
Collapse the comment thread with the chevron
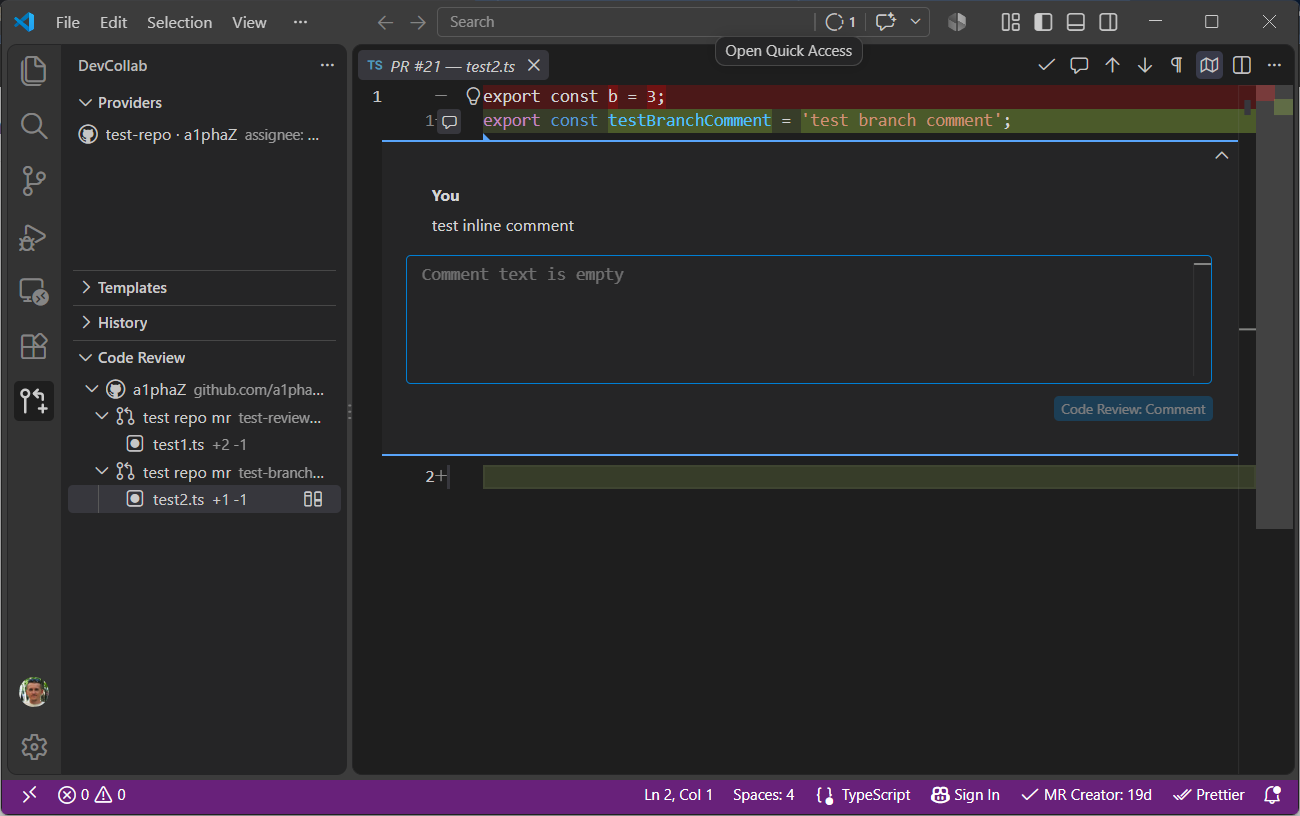(x=1221, y=155)
